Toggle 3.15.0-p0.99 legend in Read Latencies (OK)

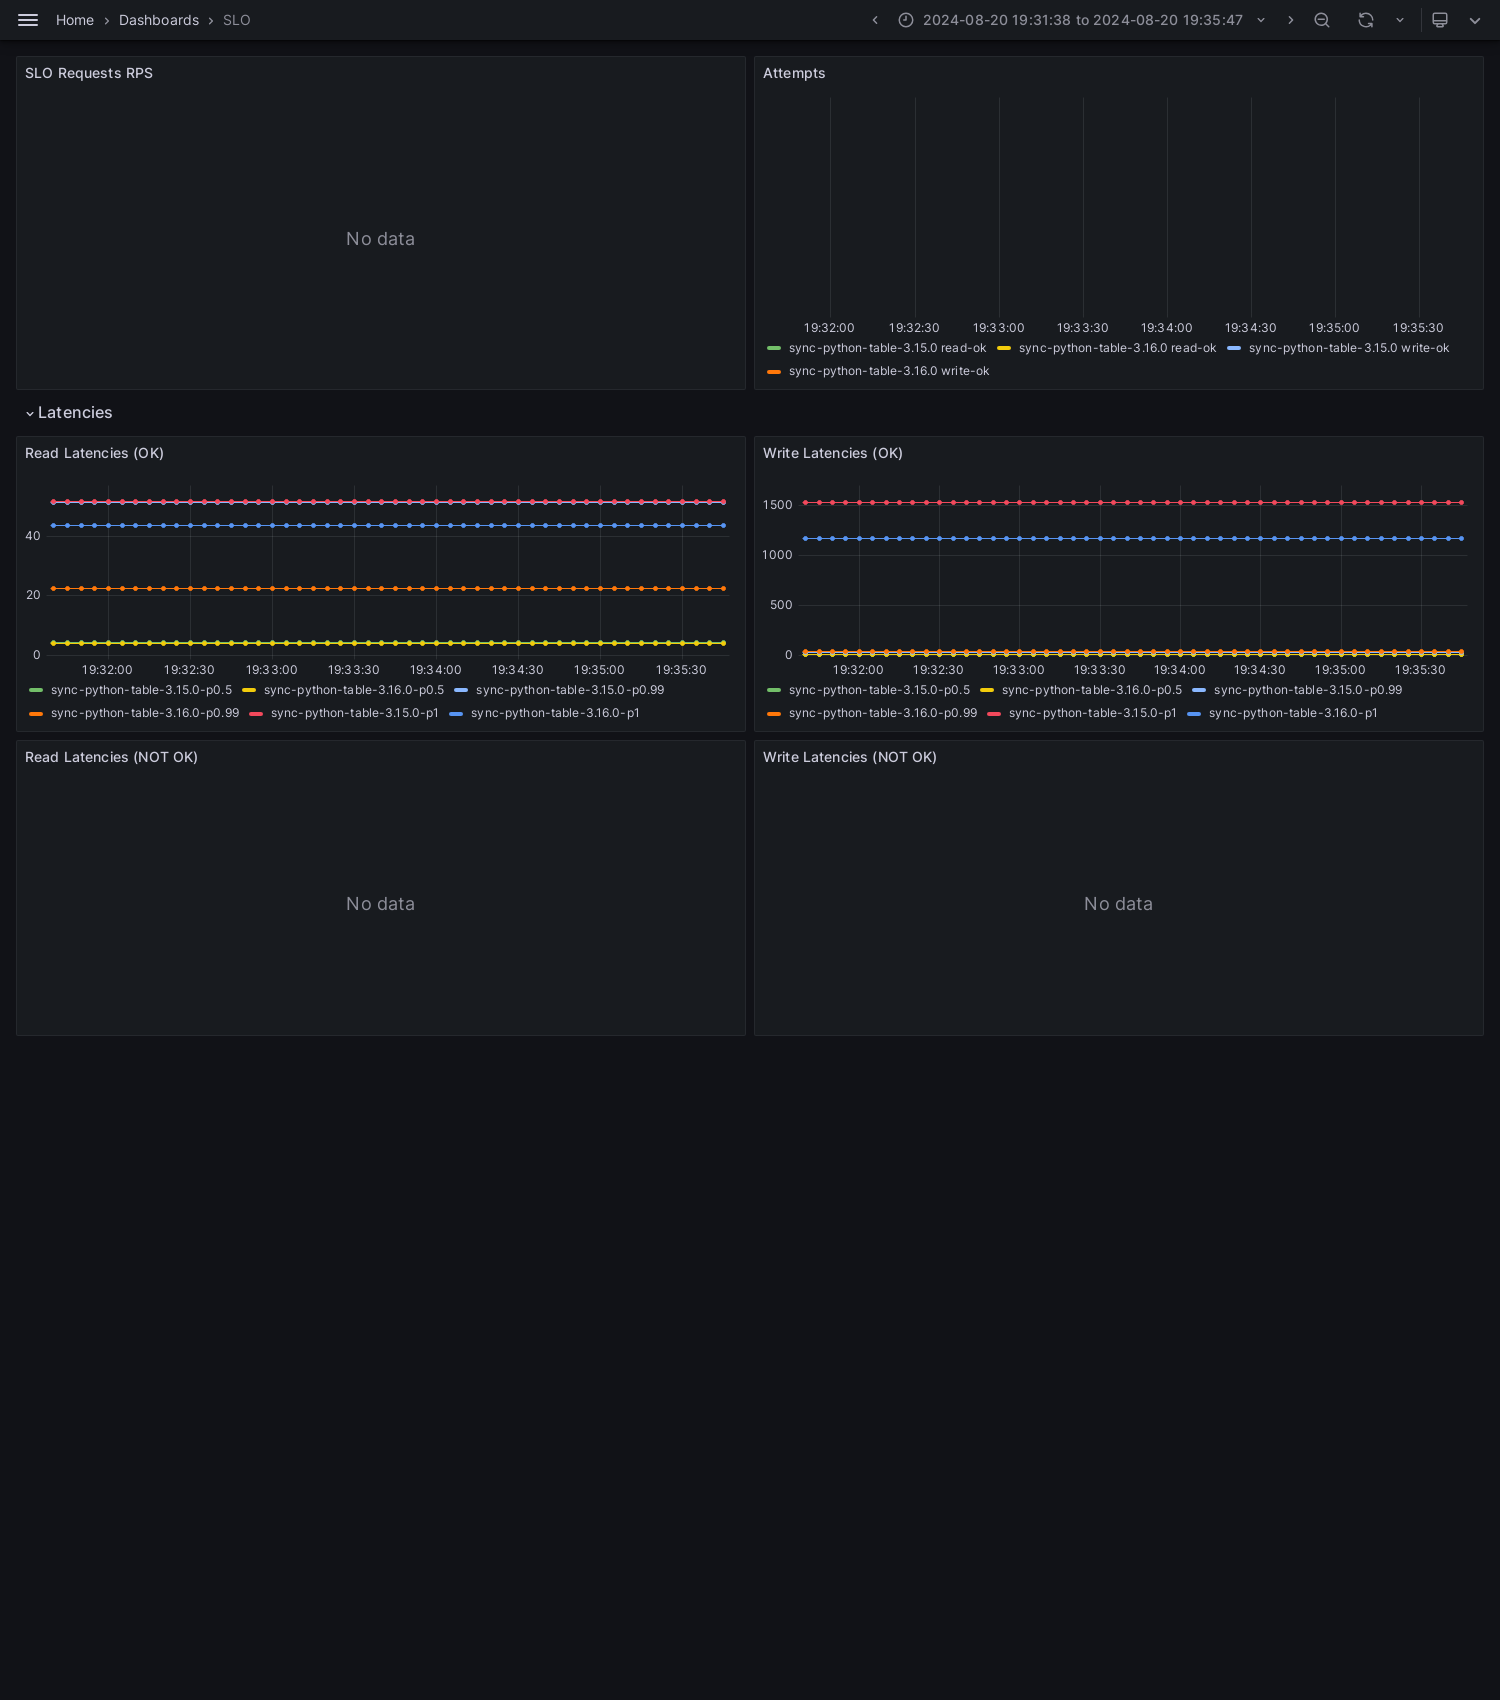click(x=570, y=690)
